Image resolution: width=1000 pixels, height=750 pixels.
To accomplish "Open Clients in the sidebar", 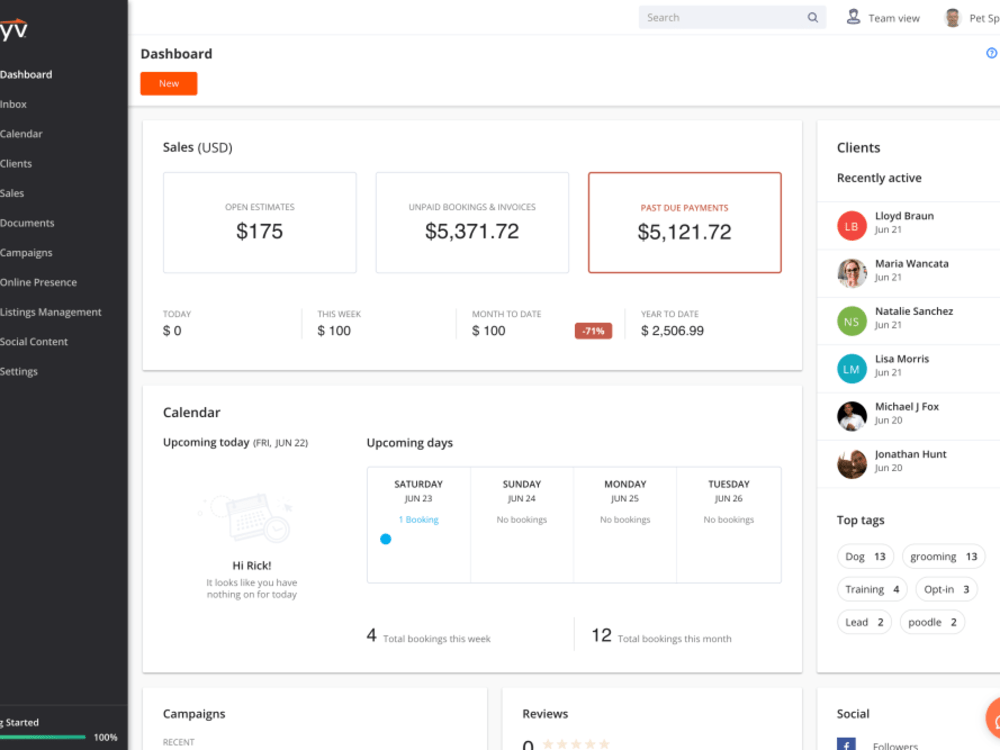I will [16, 163].
